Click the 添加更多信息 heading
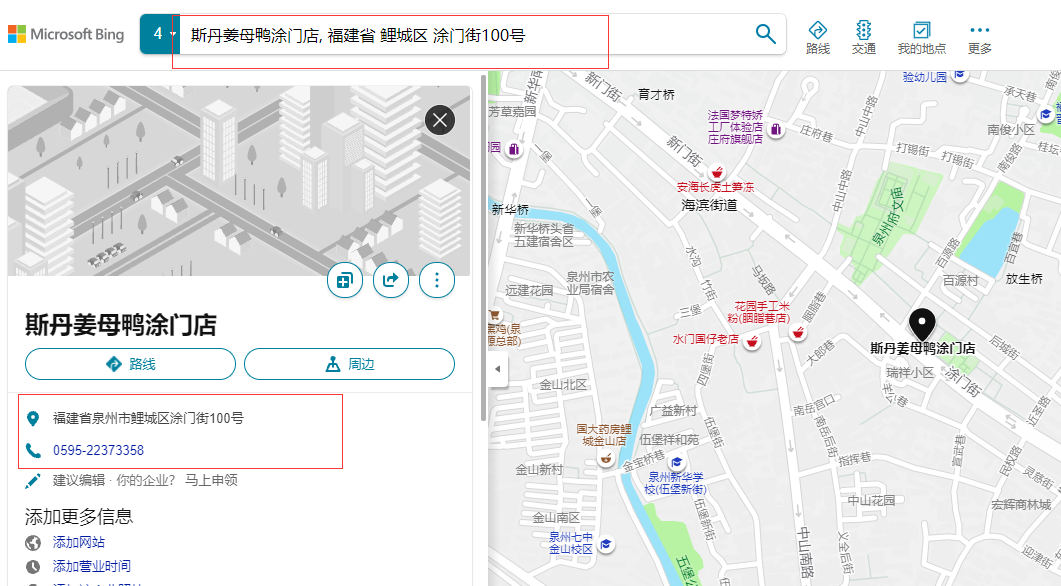 (79, 517)
